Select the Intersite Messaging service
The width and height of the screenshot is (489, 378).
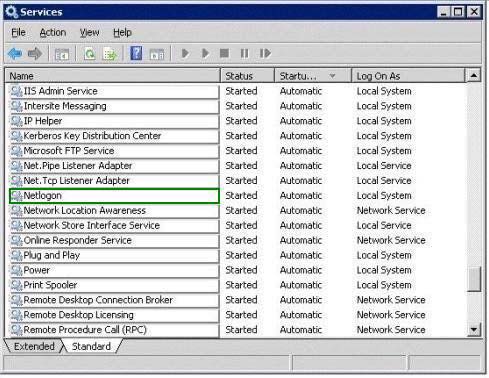click(114, 106)
